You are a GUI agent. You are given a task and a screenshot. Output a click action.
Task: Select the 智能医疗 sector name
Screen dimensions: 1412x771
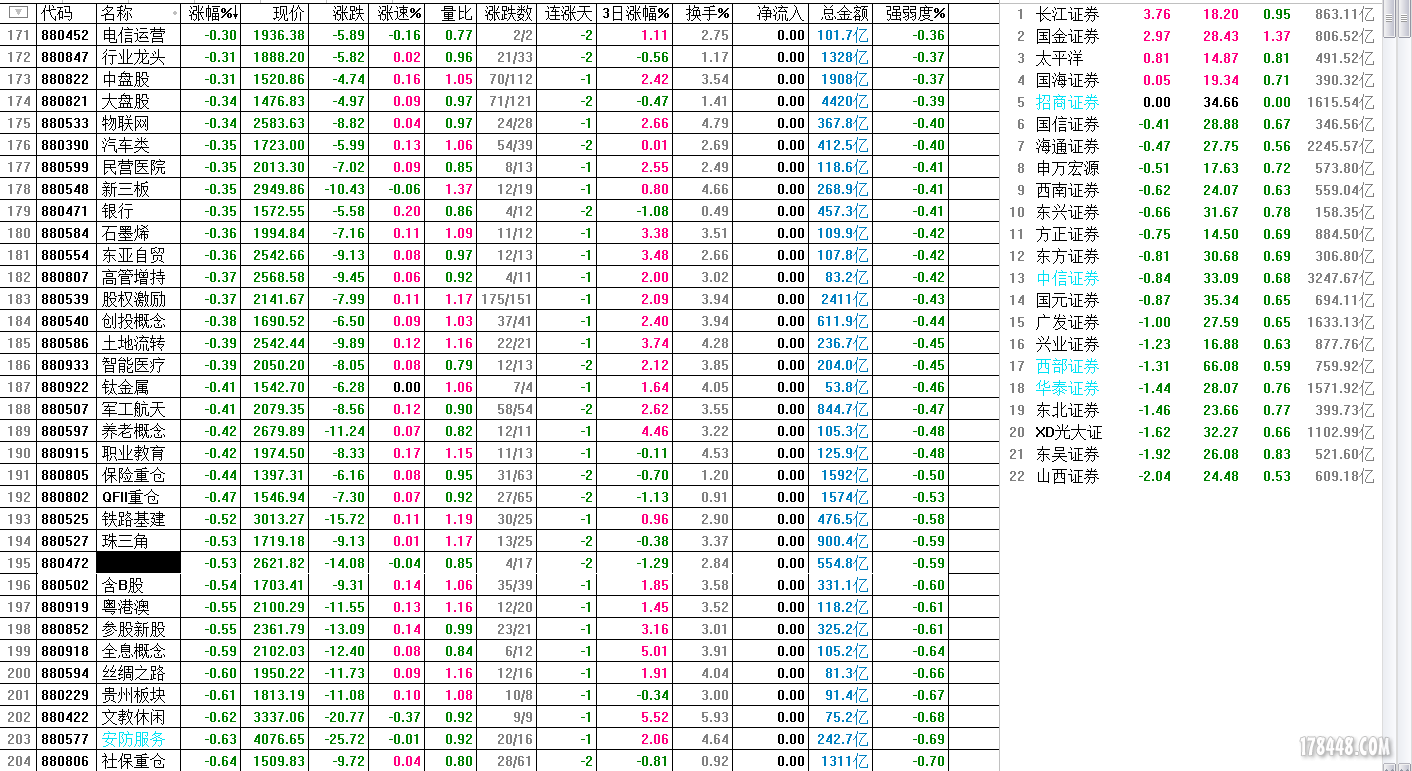[x=133, y=365]
